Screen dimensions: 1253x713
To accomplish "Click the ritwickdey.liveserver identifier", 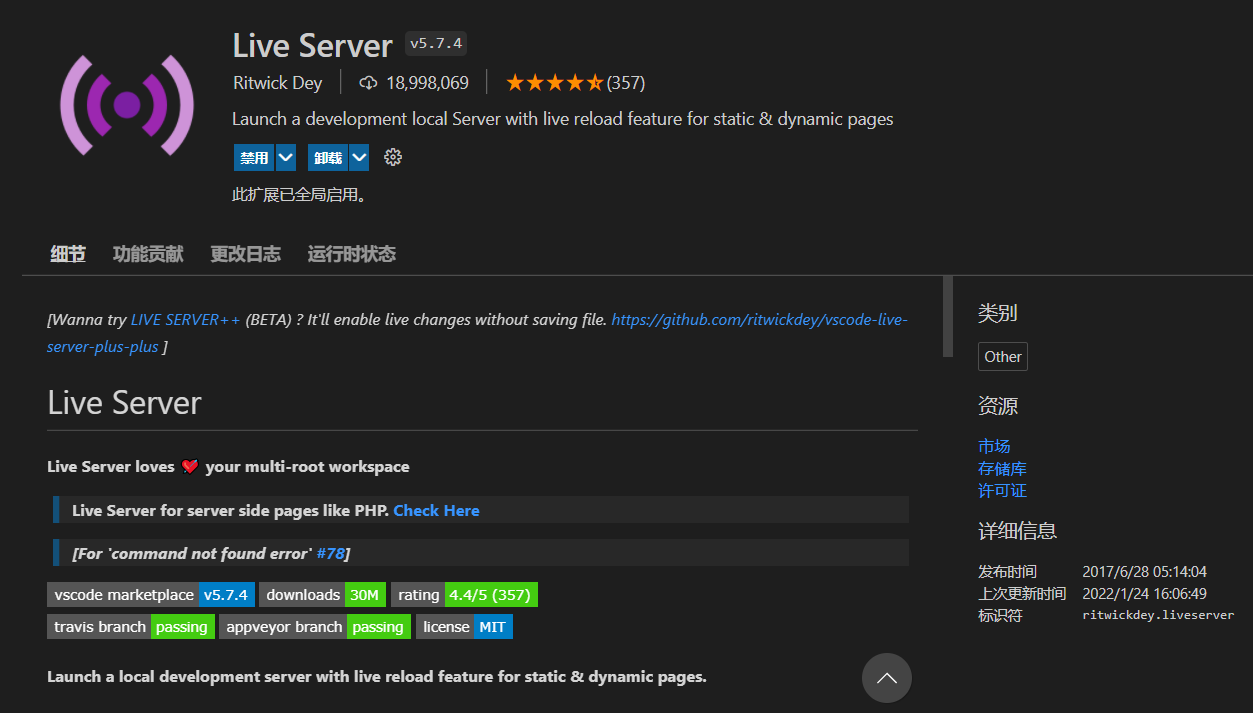I will tap(1158, 615).
